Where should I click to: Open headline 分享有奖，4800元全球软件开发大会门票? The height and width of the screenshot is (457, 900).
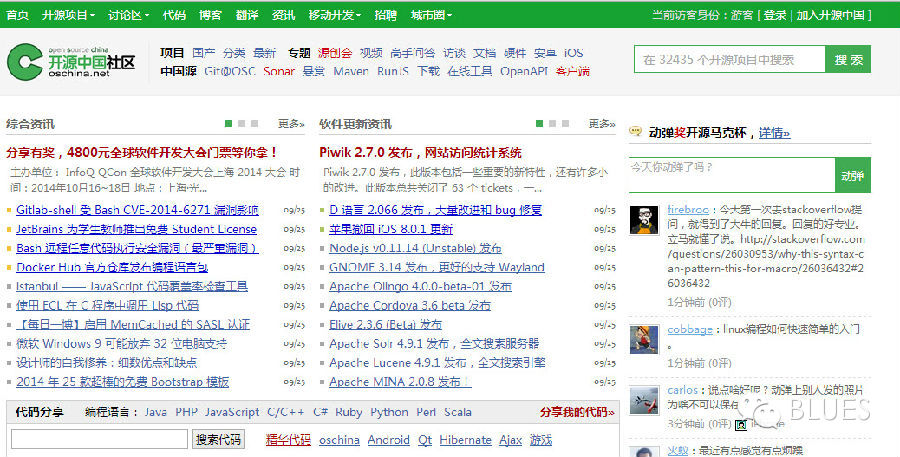pos(142,153)
